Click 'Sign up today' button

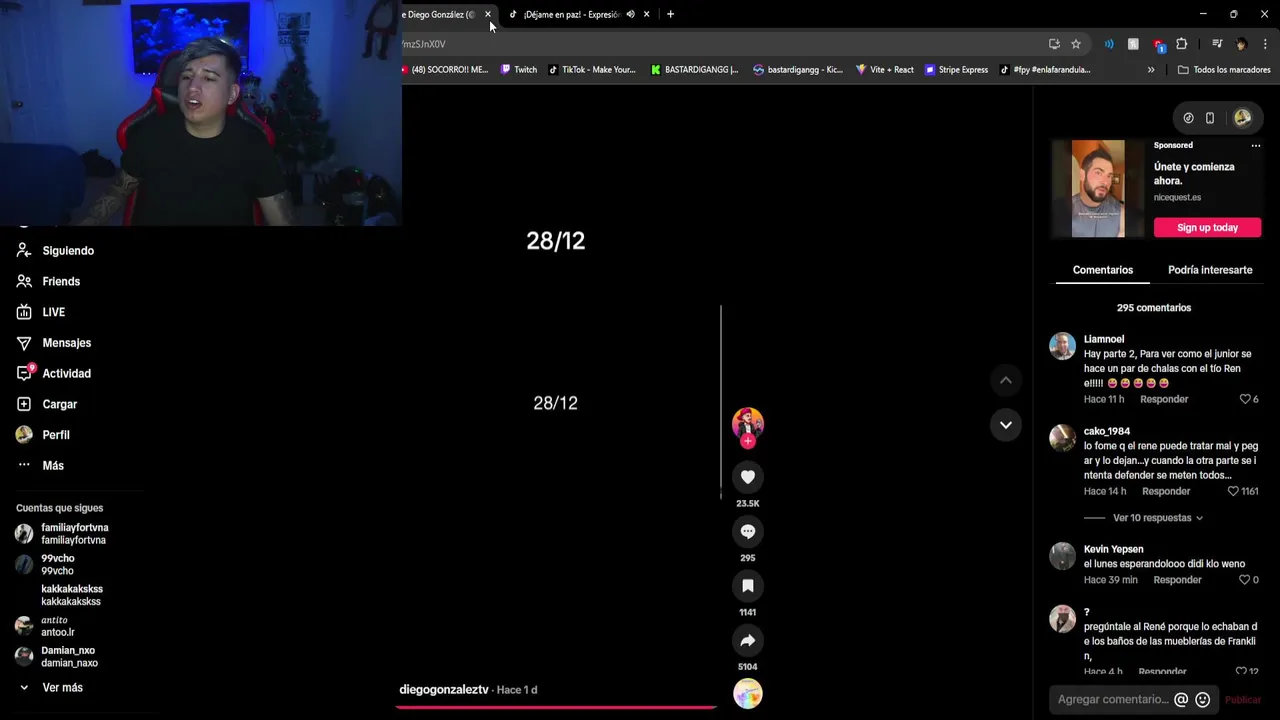1207,228
